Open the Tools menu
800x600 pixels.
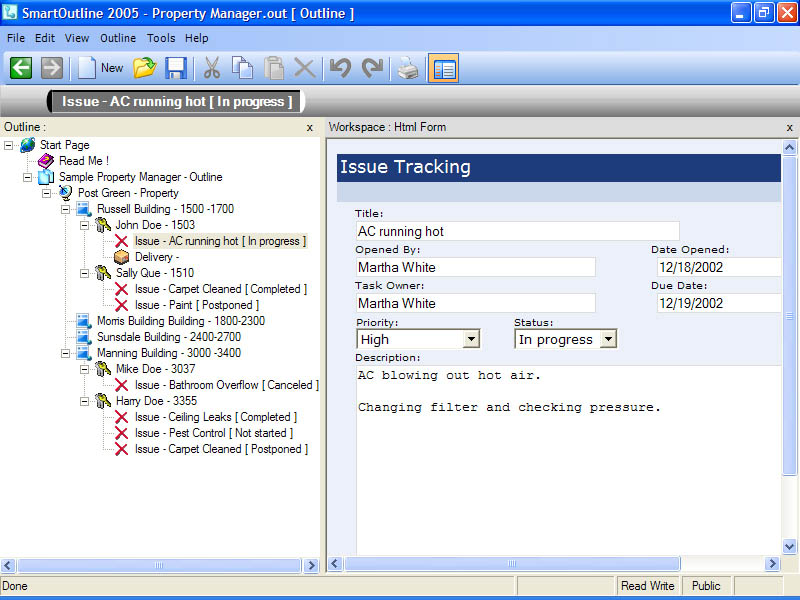coord(161,38)
